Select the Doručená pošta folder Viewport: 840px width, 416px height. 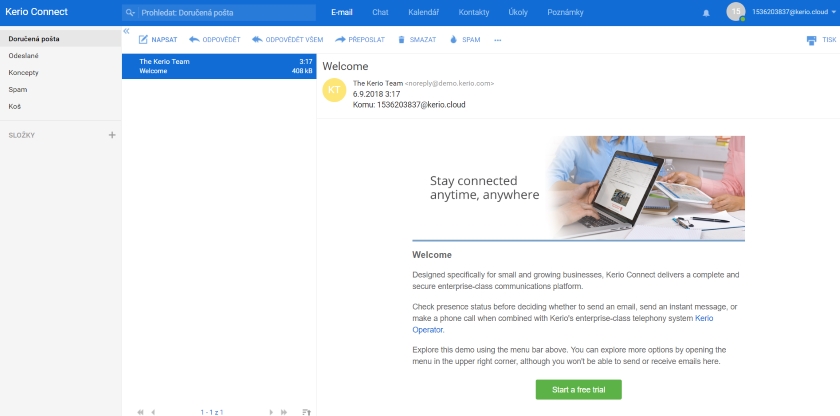(x=61, y=39)
